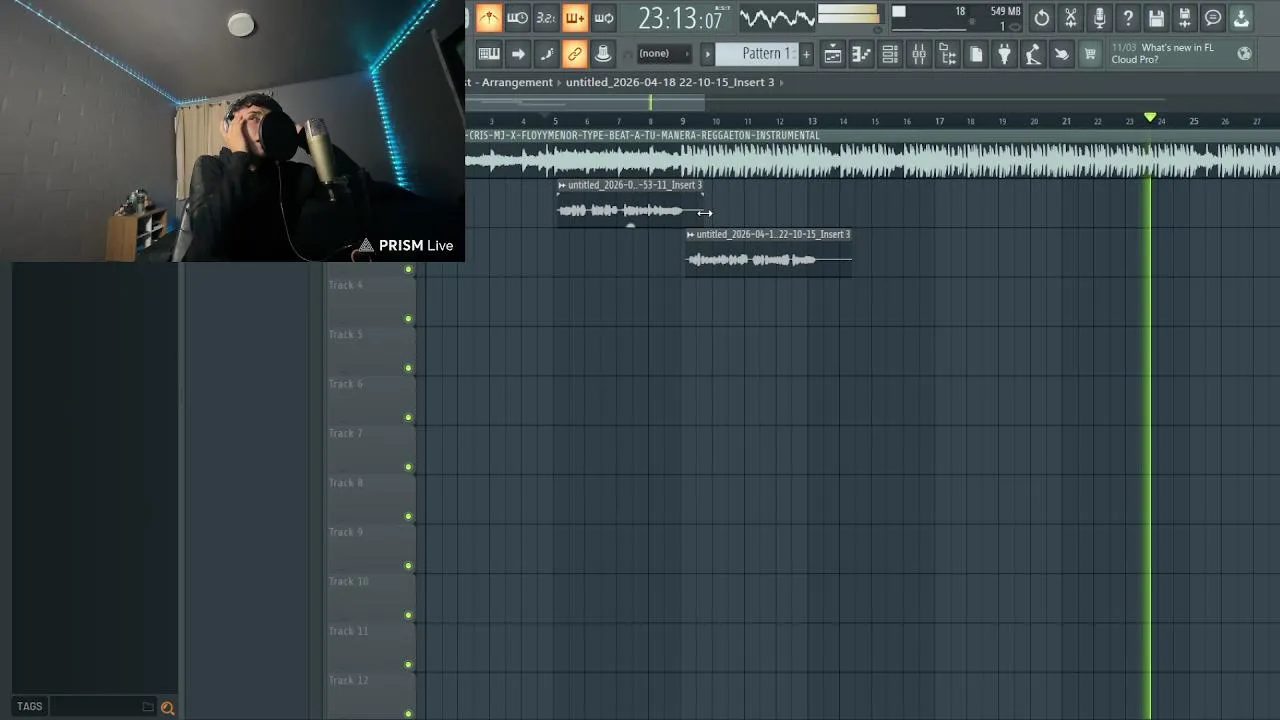Click the undo history icon

(x=1042, y=18)
